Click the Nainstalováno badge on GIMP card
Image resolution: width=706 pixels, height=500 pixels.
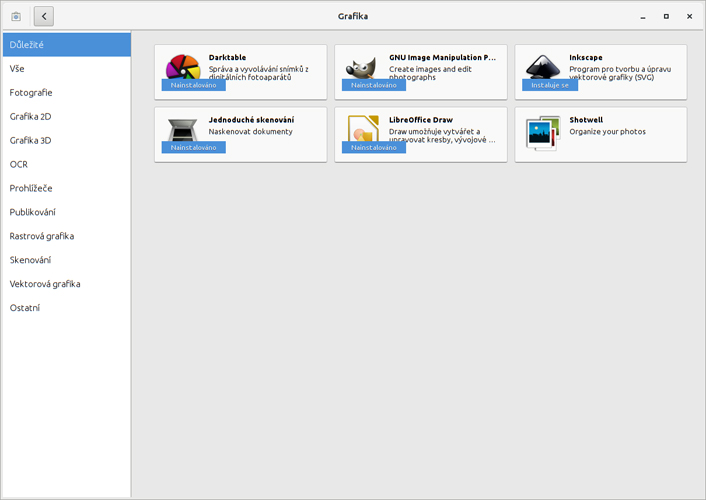pyautogui.click(x=374, y=85)
